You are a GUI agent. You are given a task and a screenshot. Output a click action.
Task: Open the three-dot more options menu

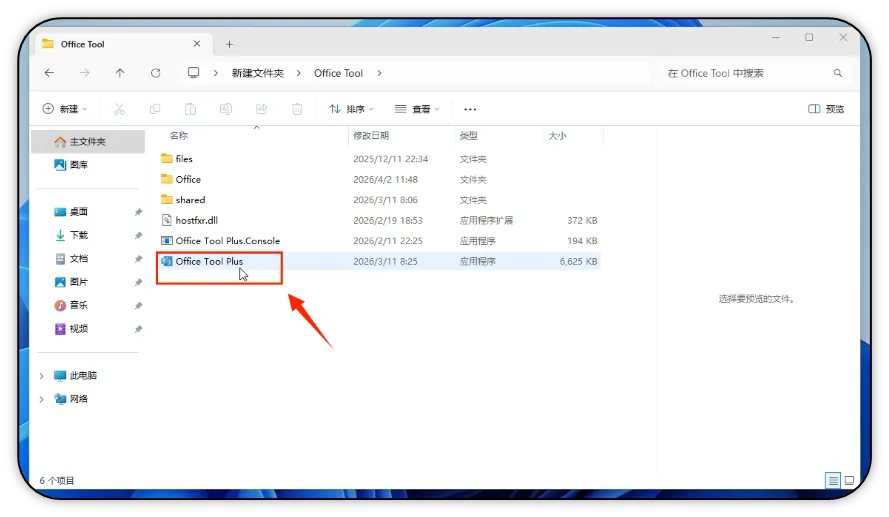[470, 109]
